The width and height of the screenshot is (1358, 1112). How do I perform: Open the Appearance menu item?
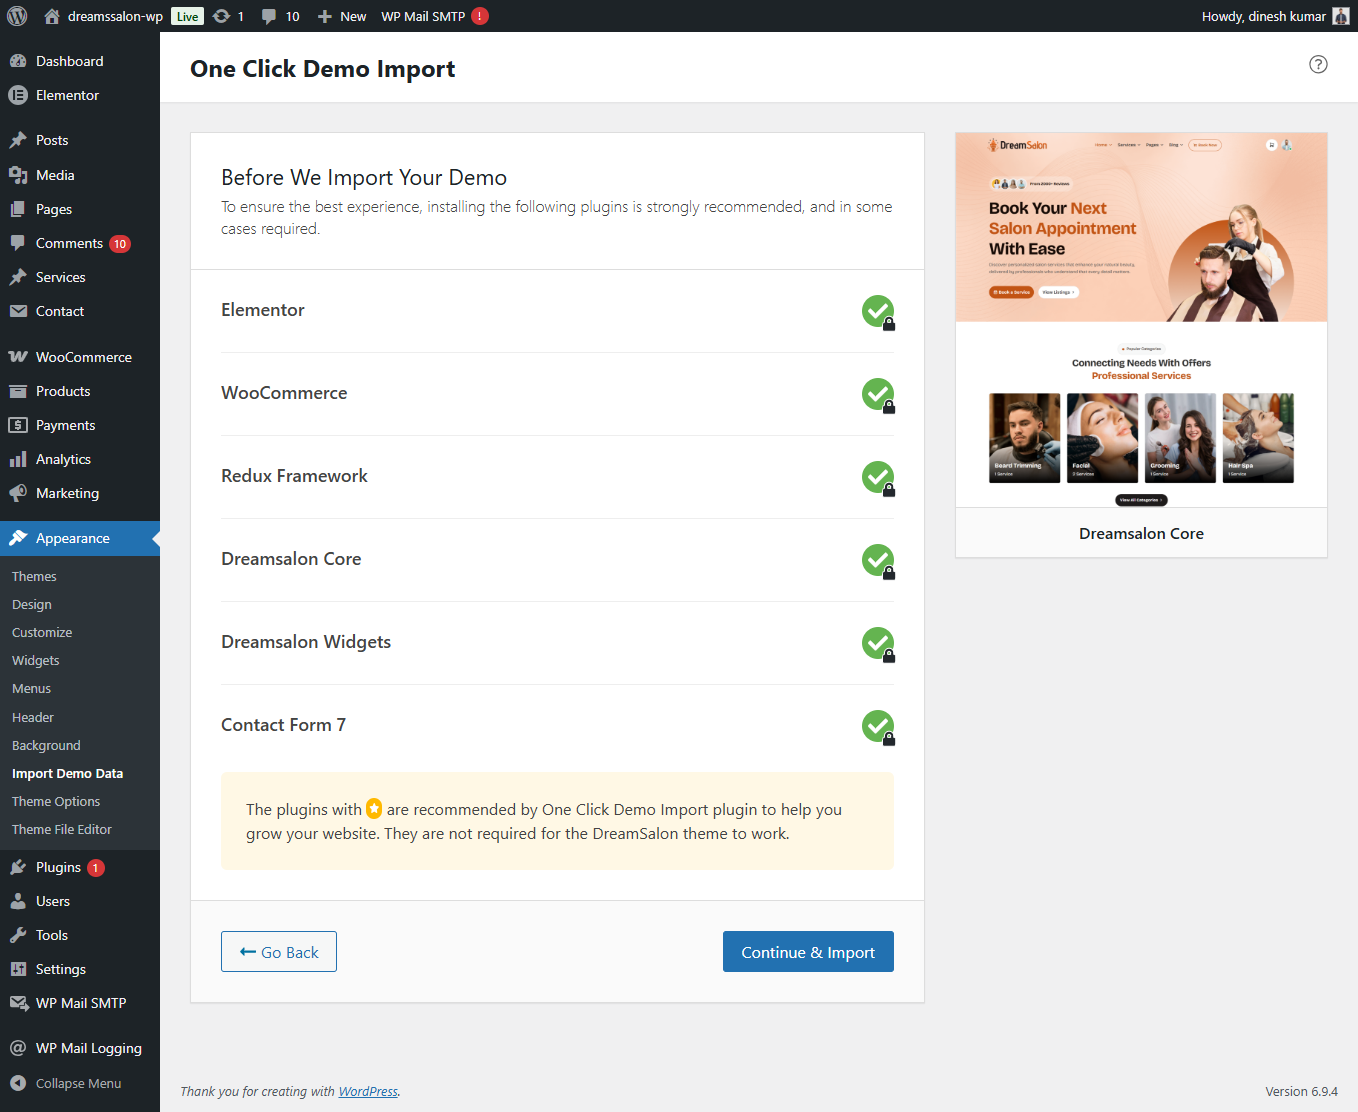(x=80, y=538)
